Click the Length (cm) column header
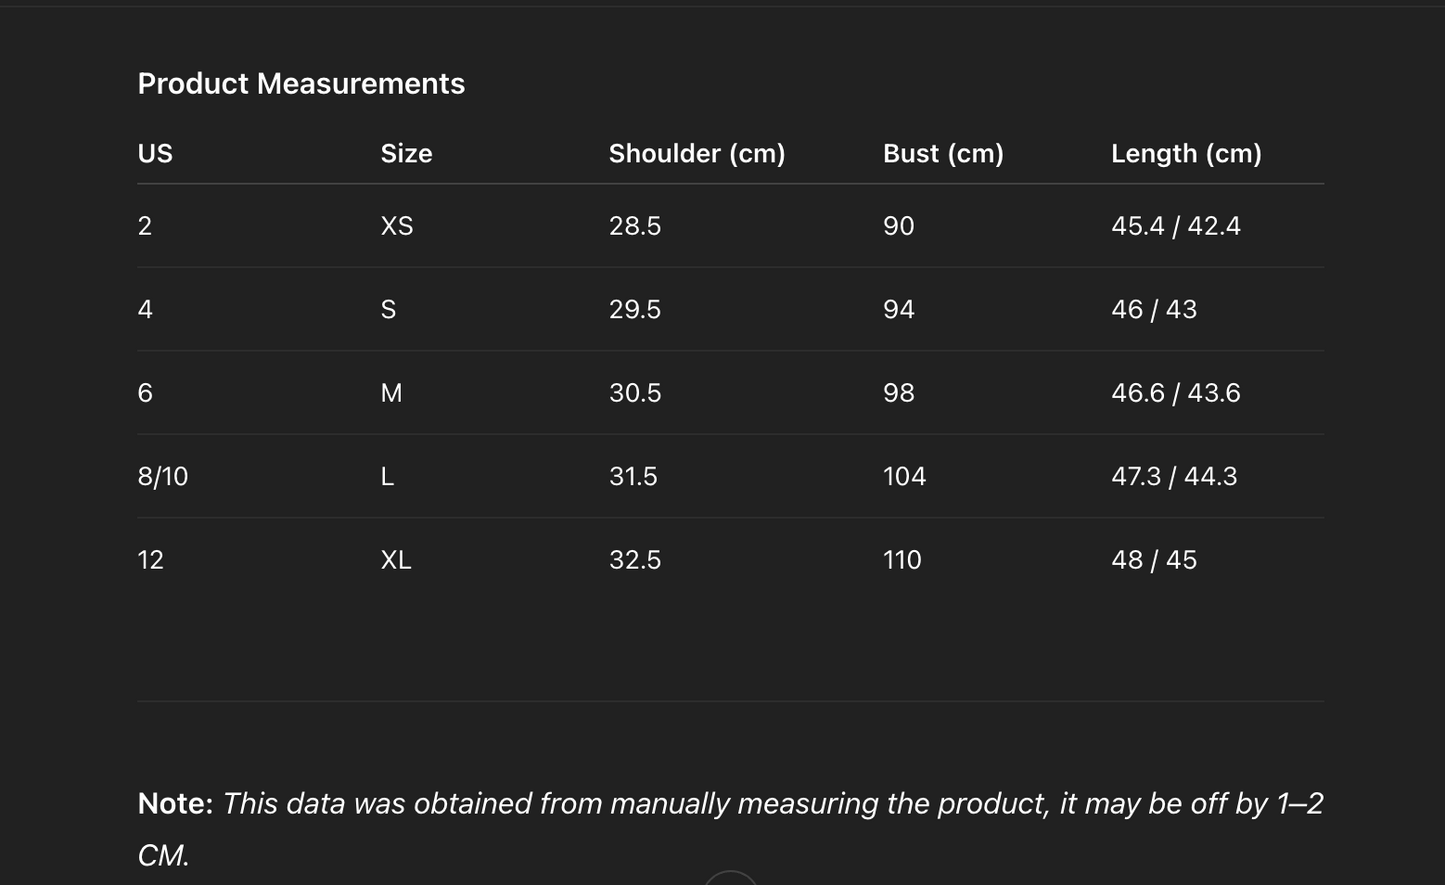Image resolution: width=1445 pixels, height=885 pixels. click(x=1186, y=153)
